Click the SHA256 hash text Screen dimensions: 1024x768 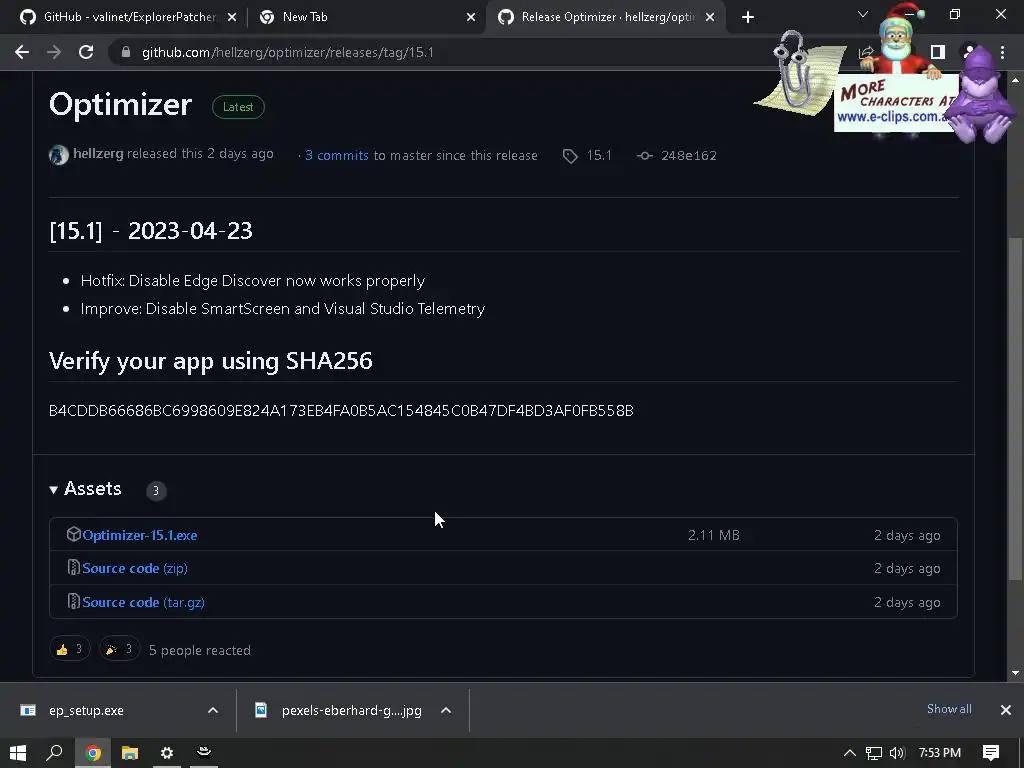(341, 410)
